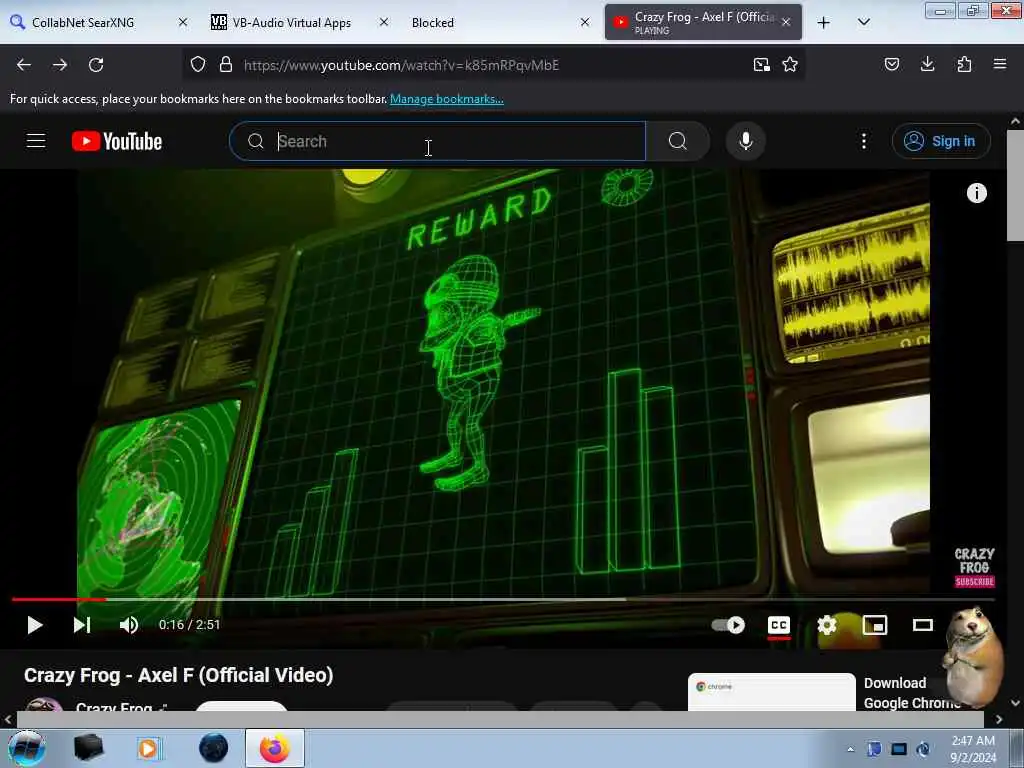Click the Chrome ad thumbnail card
The height and width of the screenshot is (768, 1024).
(x=771, y=692)
